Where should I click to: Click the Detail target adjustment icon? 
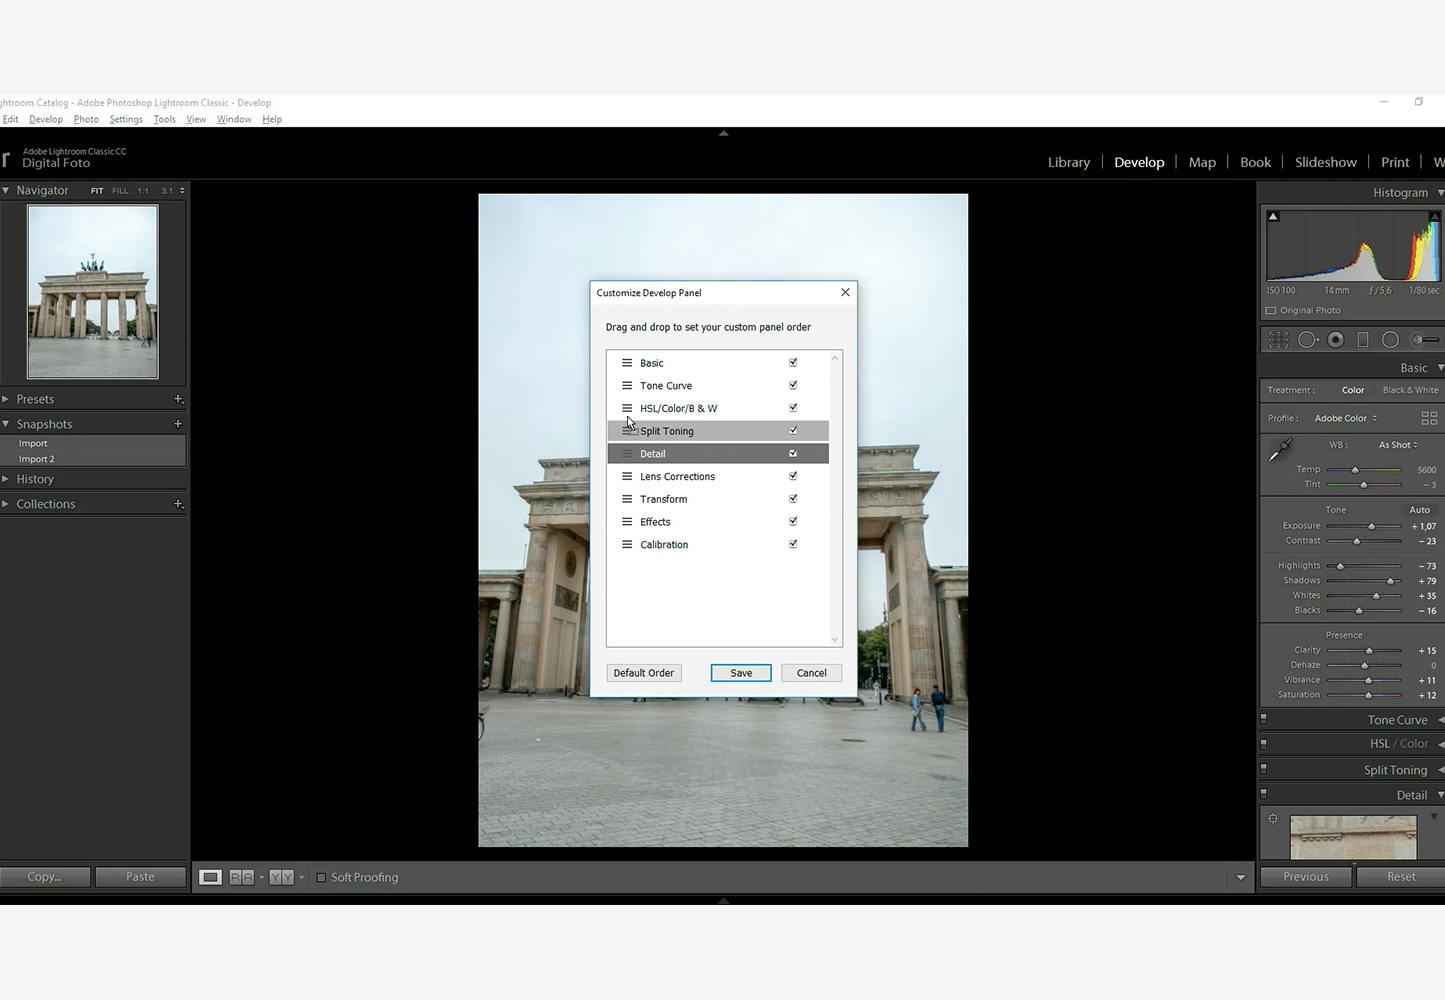[x=1273, y=819]
